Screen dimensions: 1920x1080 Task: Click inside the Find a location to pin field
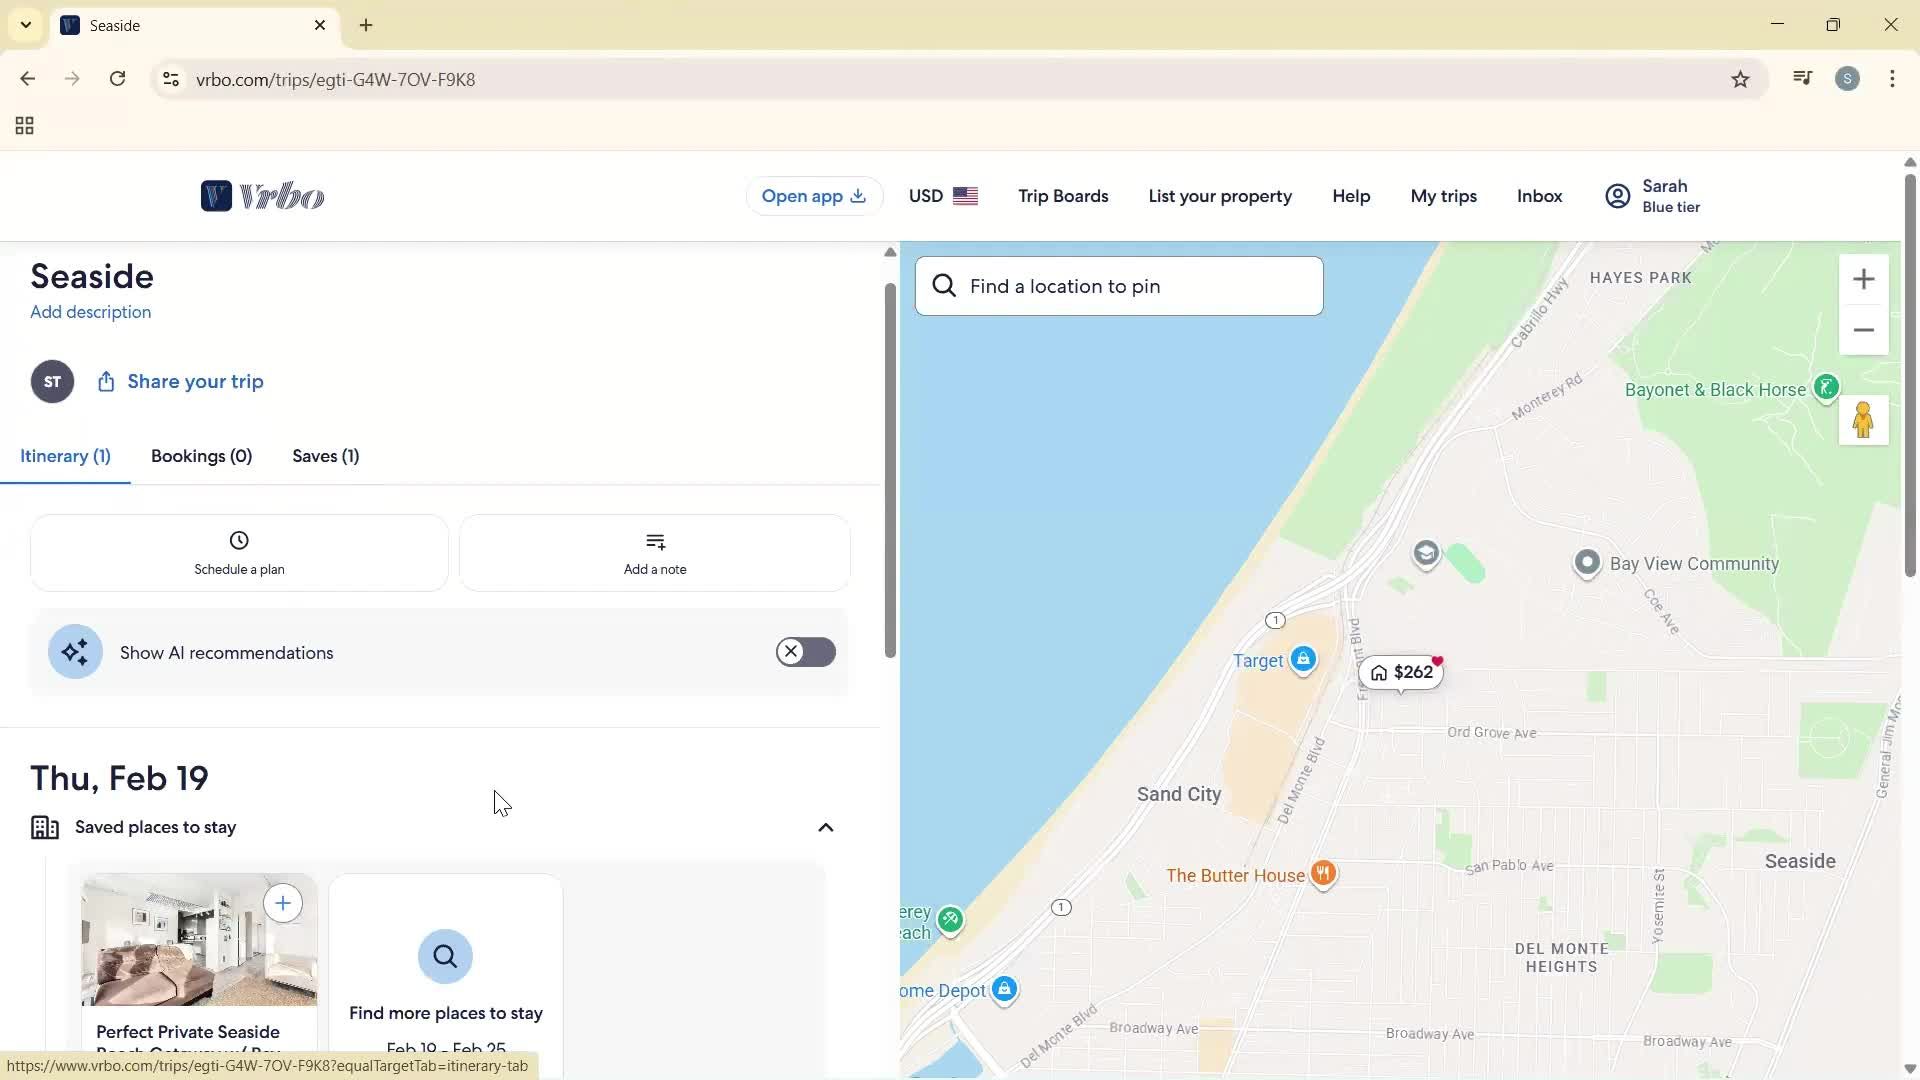tap(1118, 285)
